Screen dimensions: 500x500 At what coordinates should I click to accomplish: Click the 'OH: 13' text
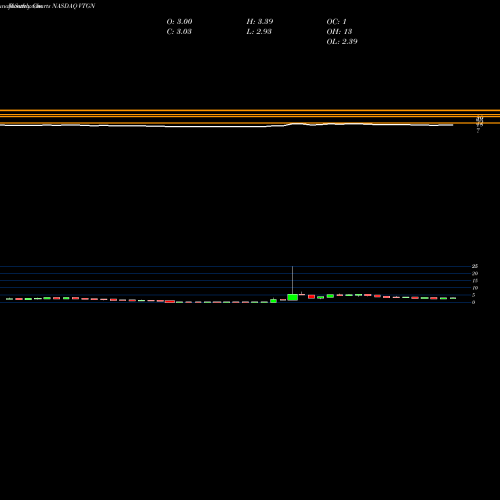(x=339, y=32)
